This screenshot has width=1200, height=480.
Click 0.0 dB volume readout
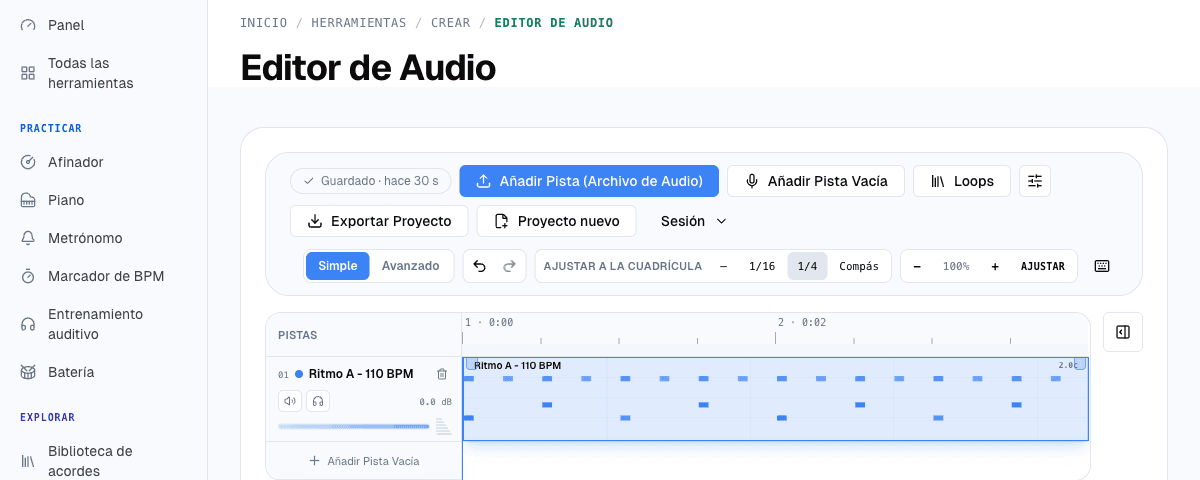[435, 402]
